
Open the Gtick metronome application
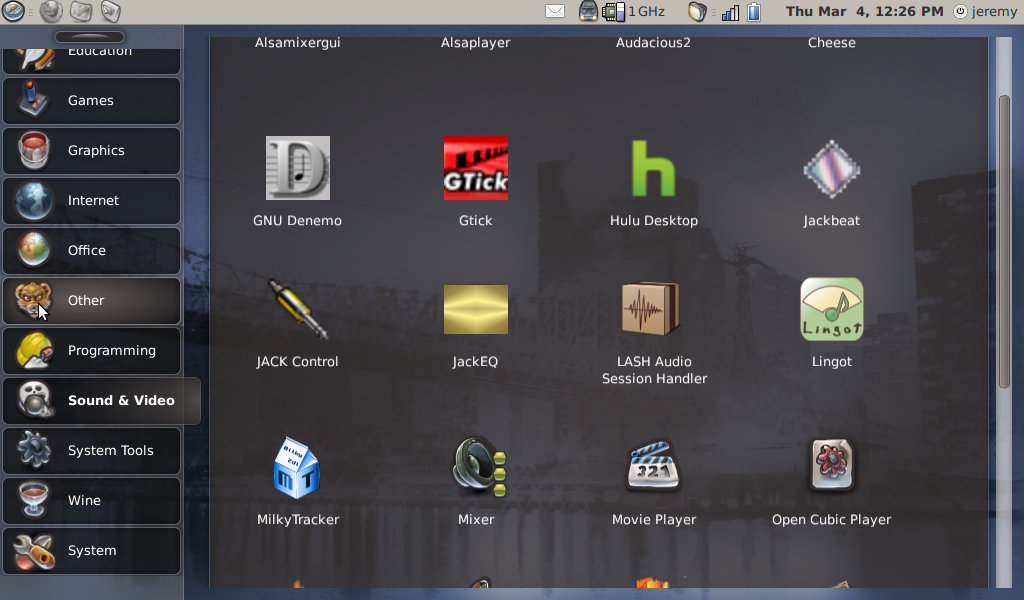pos(475,168)
